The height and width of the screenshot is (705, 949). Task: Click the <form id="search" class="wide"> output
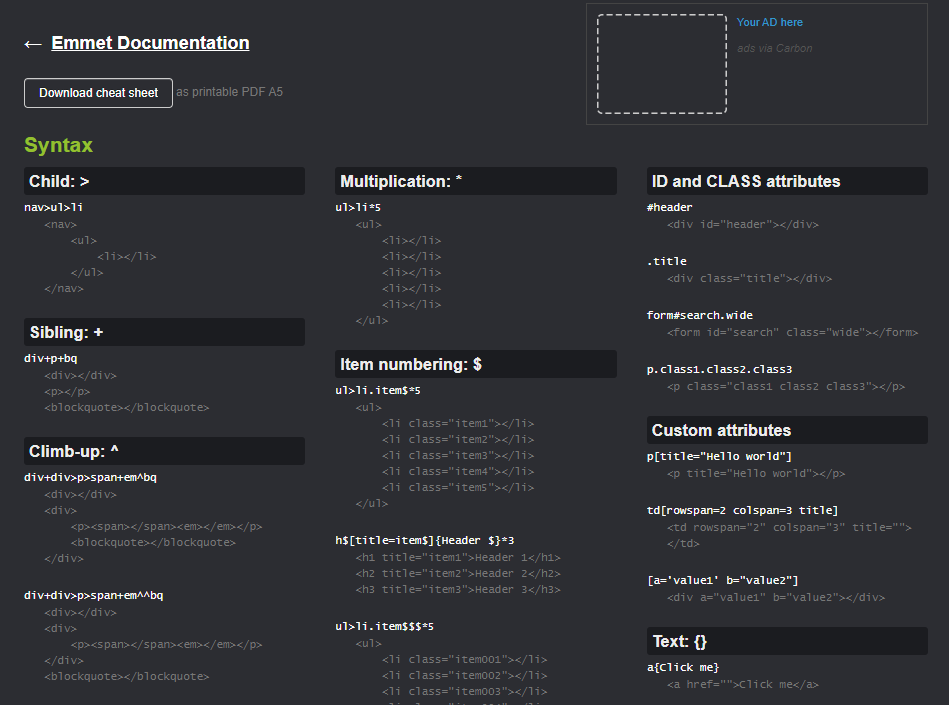tap(792, 333)
